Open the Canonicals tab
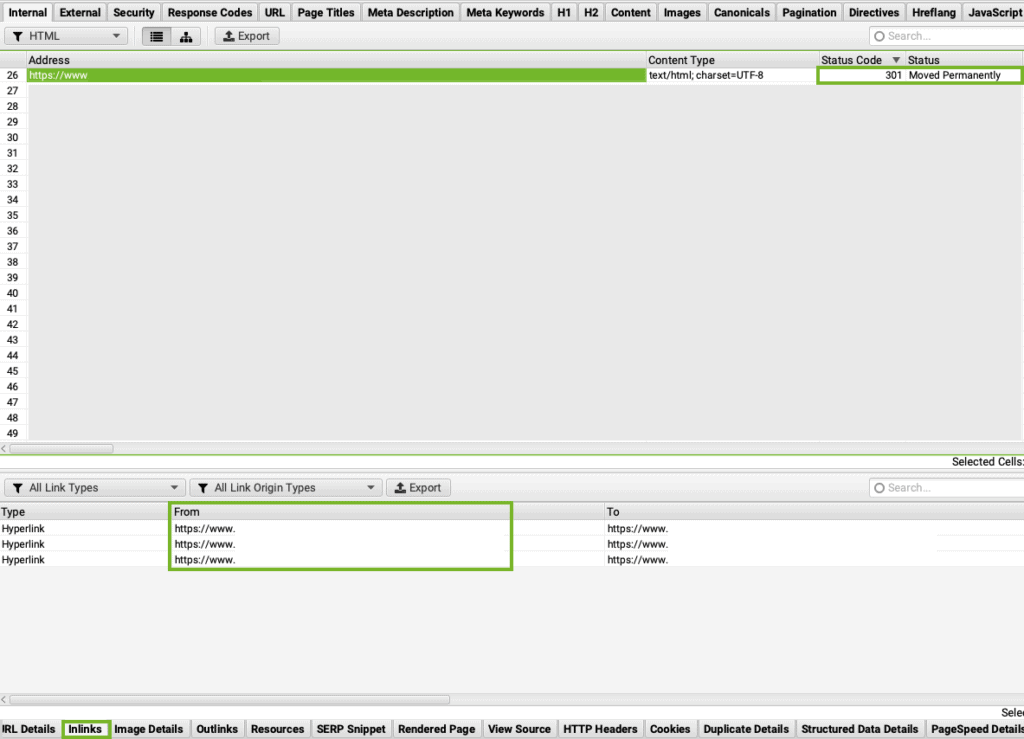This screenshot has height=739, width=1024. coord(741,12)
